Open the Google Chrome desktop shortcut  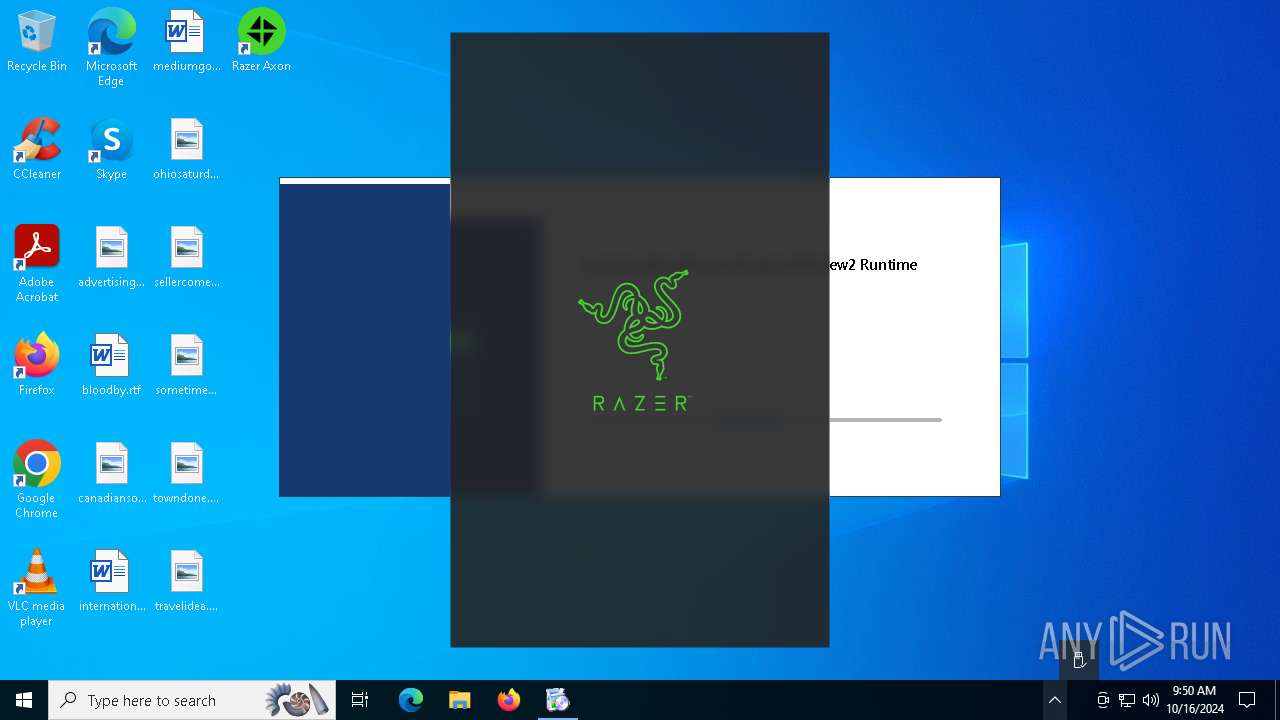pyautogui.click(x=37, y=480)
